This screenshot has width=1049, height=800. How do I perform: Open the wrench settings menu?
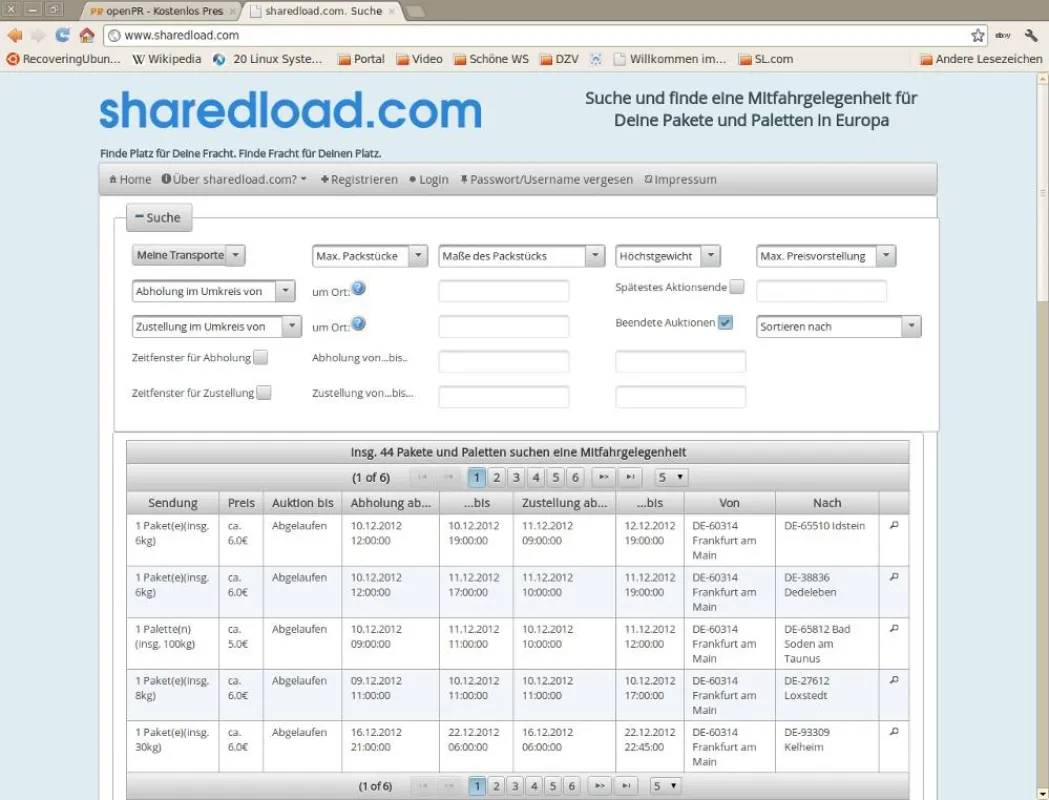point(1030,35)
